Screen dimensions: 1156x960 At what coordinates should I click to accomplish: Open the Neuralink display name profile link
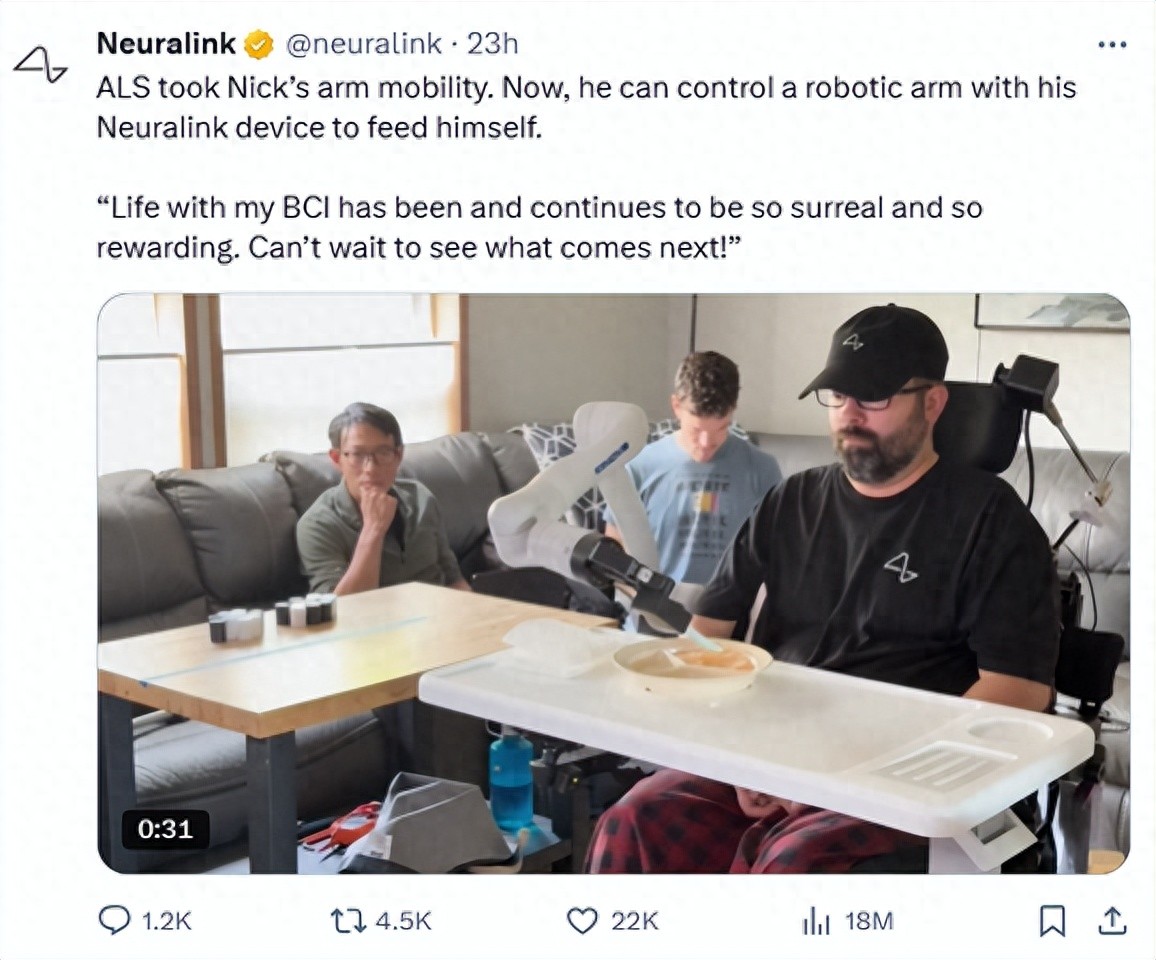[166, 43]
